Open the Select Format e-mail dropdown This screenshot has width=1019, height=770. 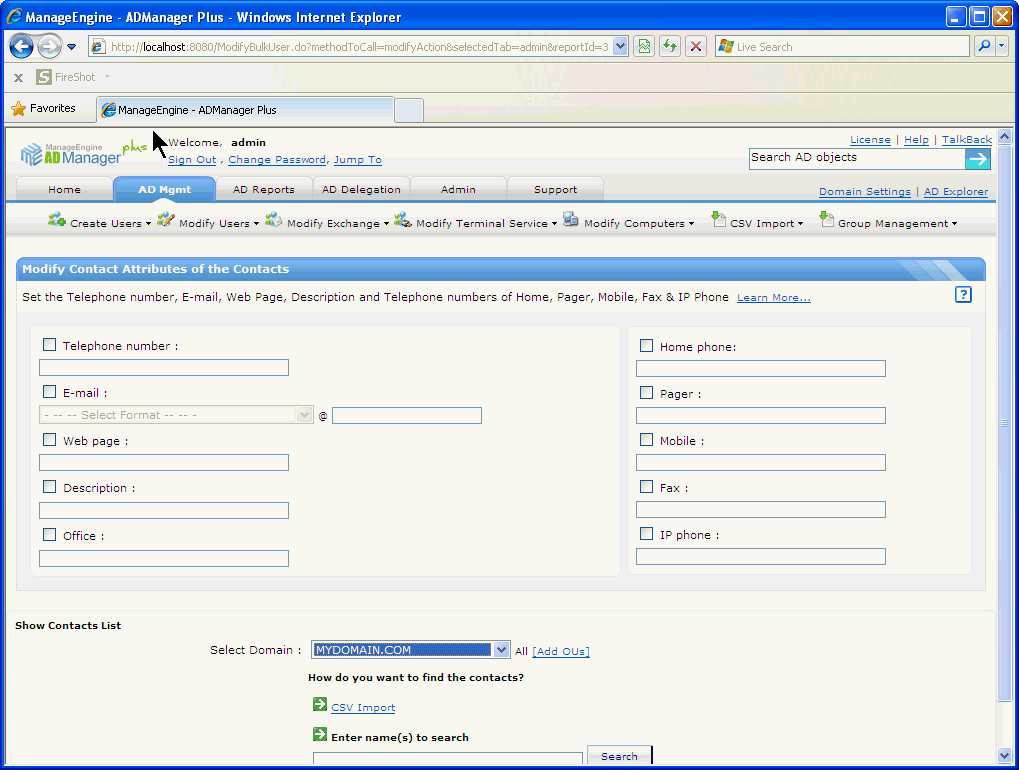[x=176, y=415]
